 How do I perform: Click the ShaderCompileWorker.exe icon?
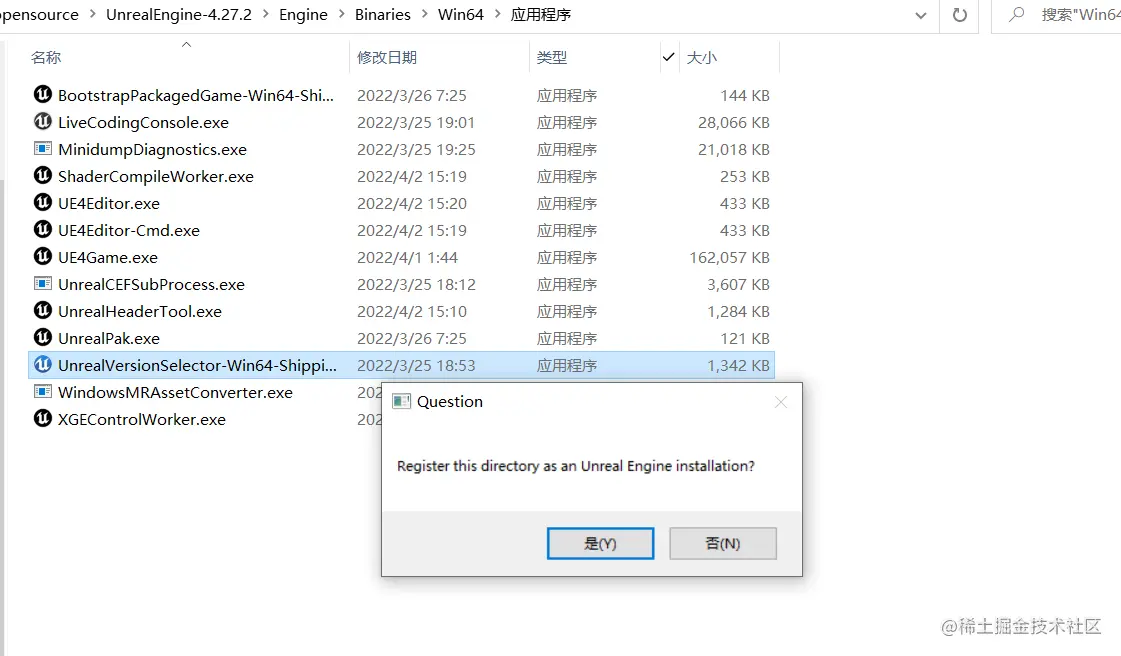[43, 174]
